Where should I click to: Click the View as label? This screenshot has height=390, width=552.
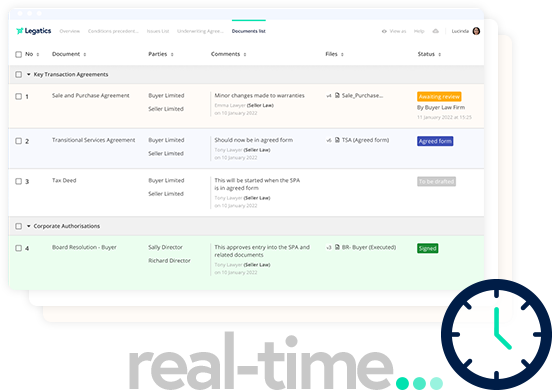pyautogui.click(x=398, y=31)
